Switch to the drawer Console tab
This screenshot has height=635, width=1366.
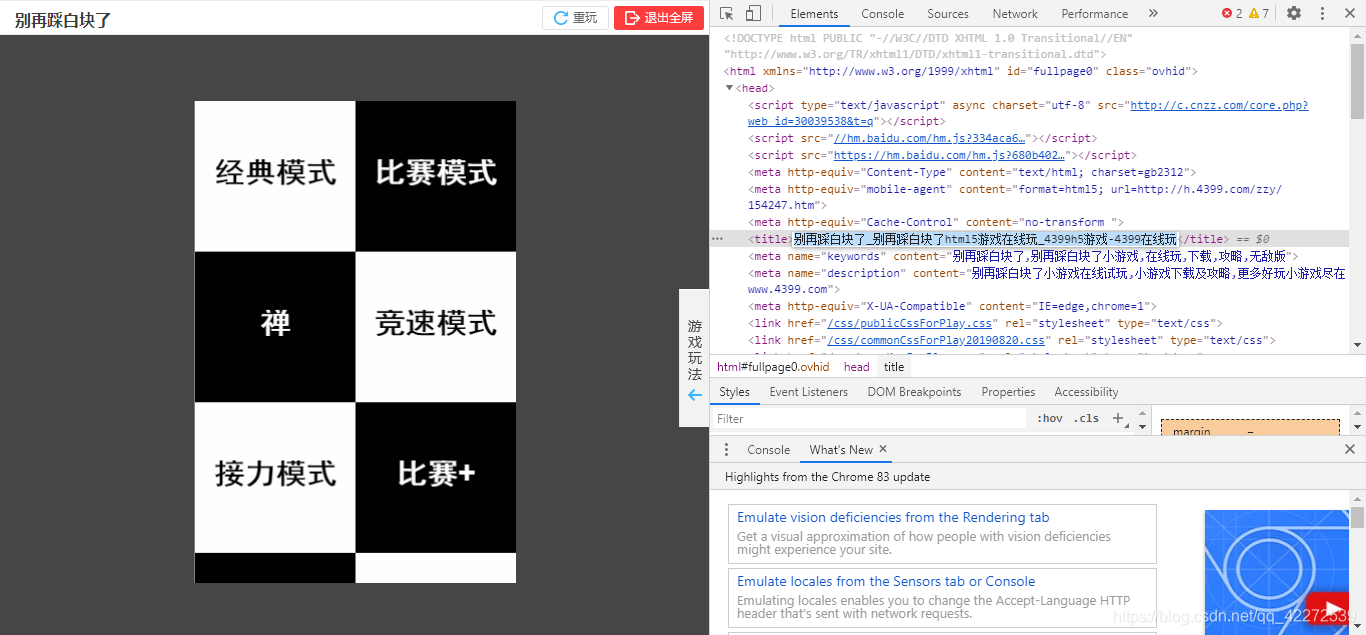coord(768,450)
